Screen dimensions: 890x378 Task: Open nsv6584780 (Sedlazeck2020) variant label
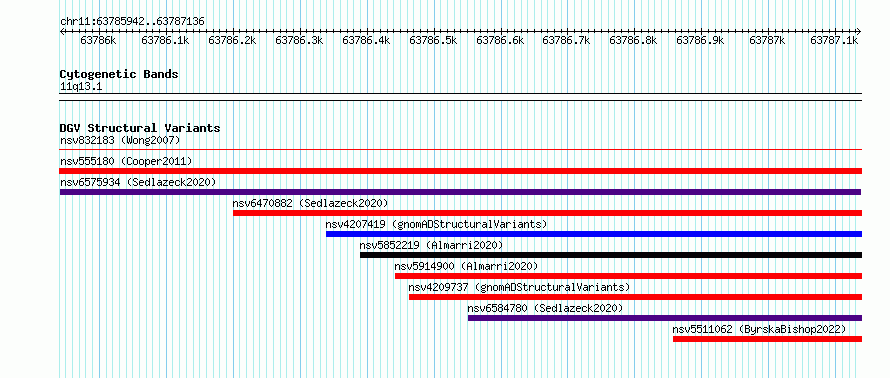pos(545,308)
